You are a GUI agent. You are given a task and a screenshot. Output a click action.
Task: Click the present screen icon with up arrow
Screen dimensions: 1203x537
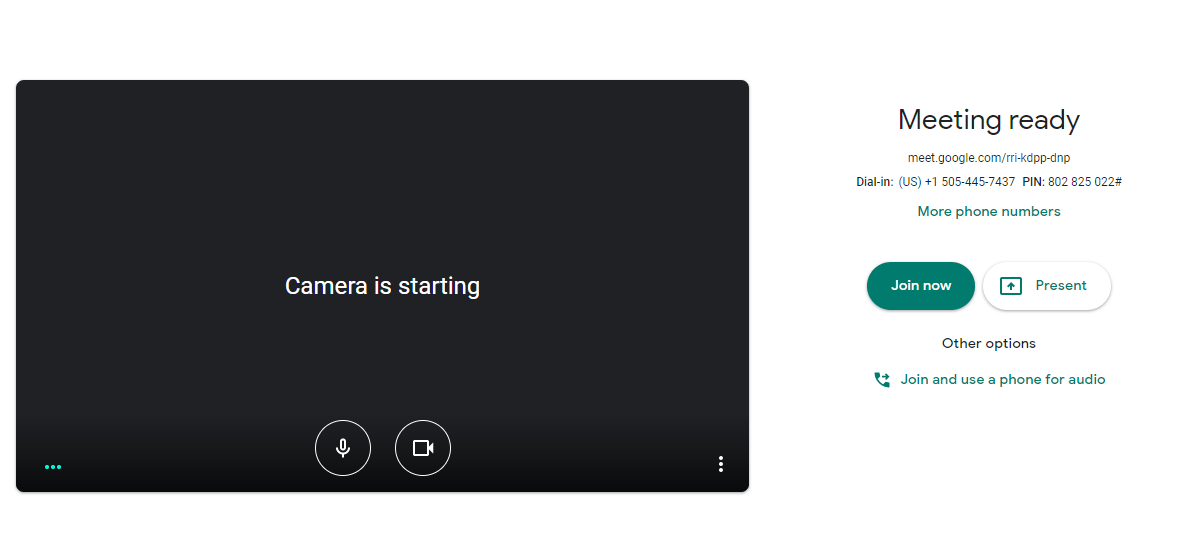pyautogui.click(x=1011, y=286)
